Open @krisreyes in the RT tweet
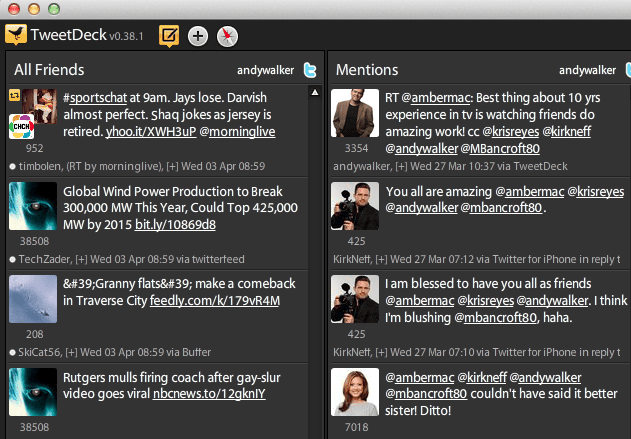This screenshot has height=439, width=631. click(x=511, y=132)
